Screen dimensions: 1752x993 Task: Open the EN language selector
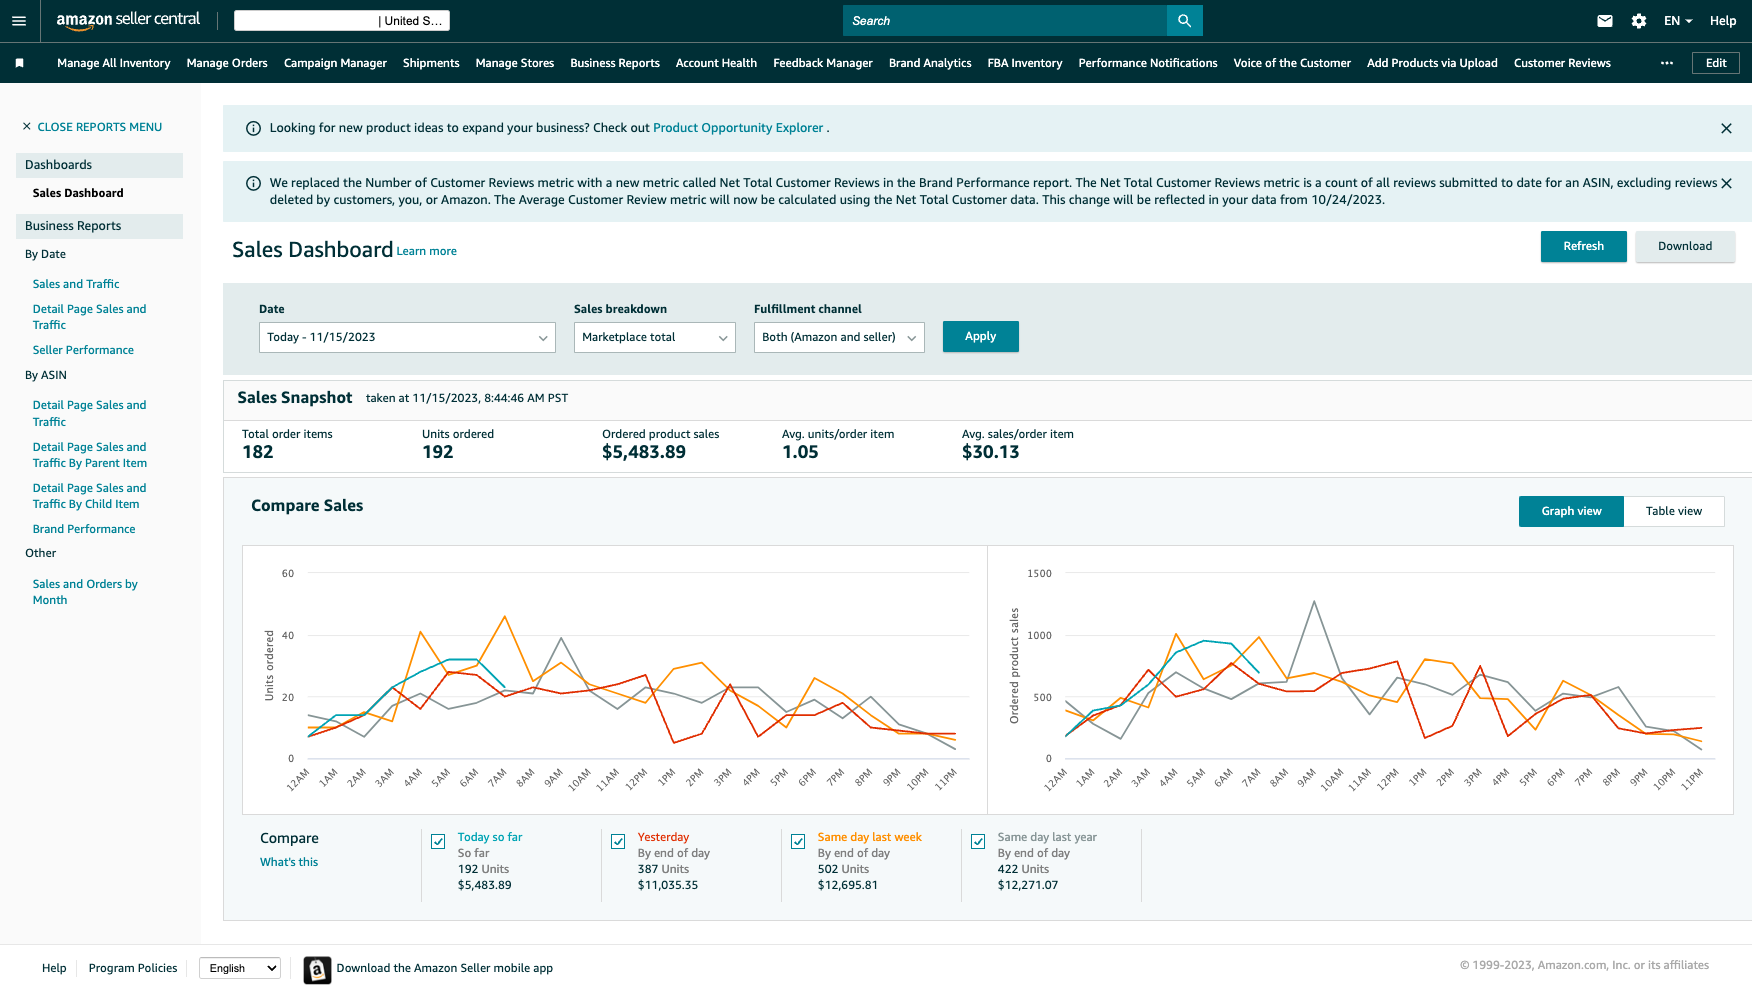[x=1678, y=21]
